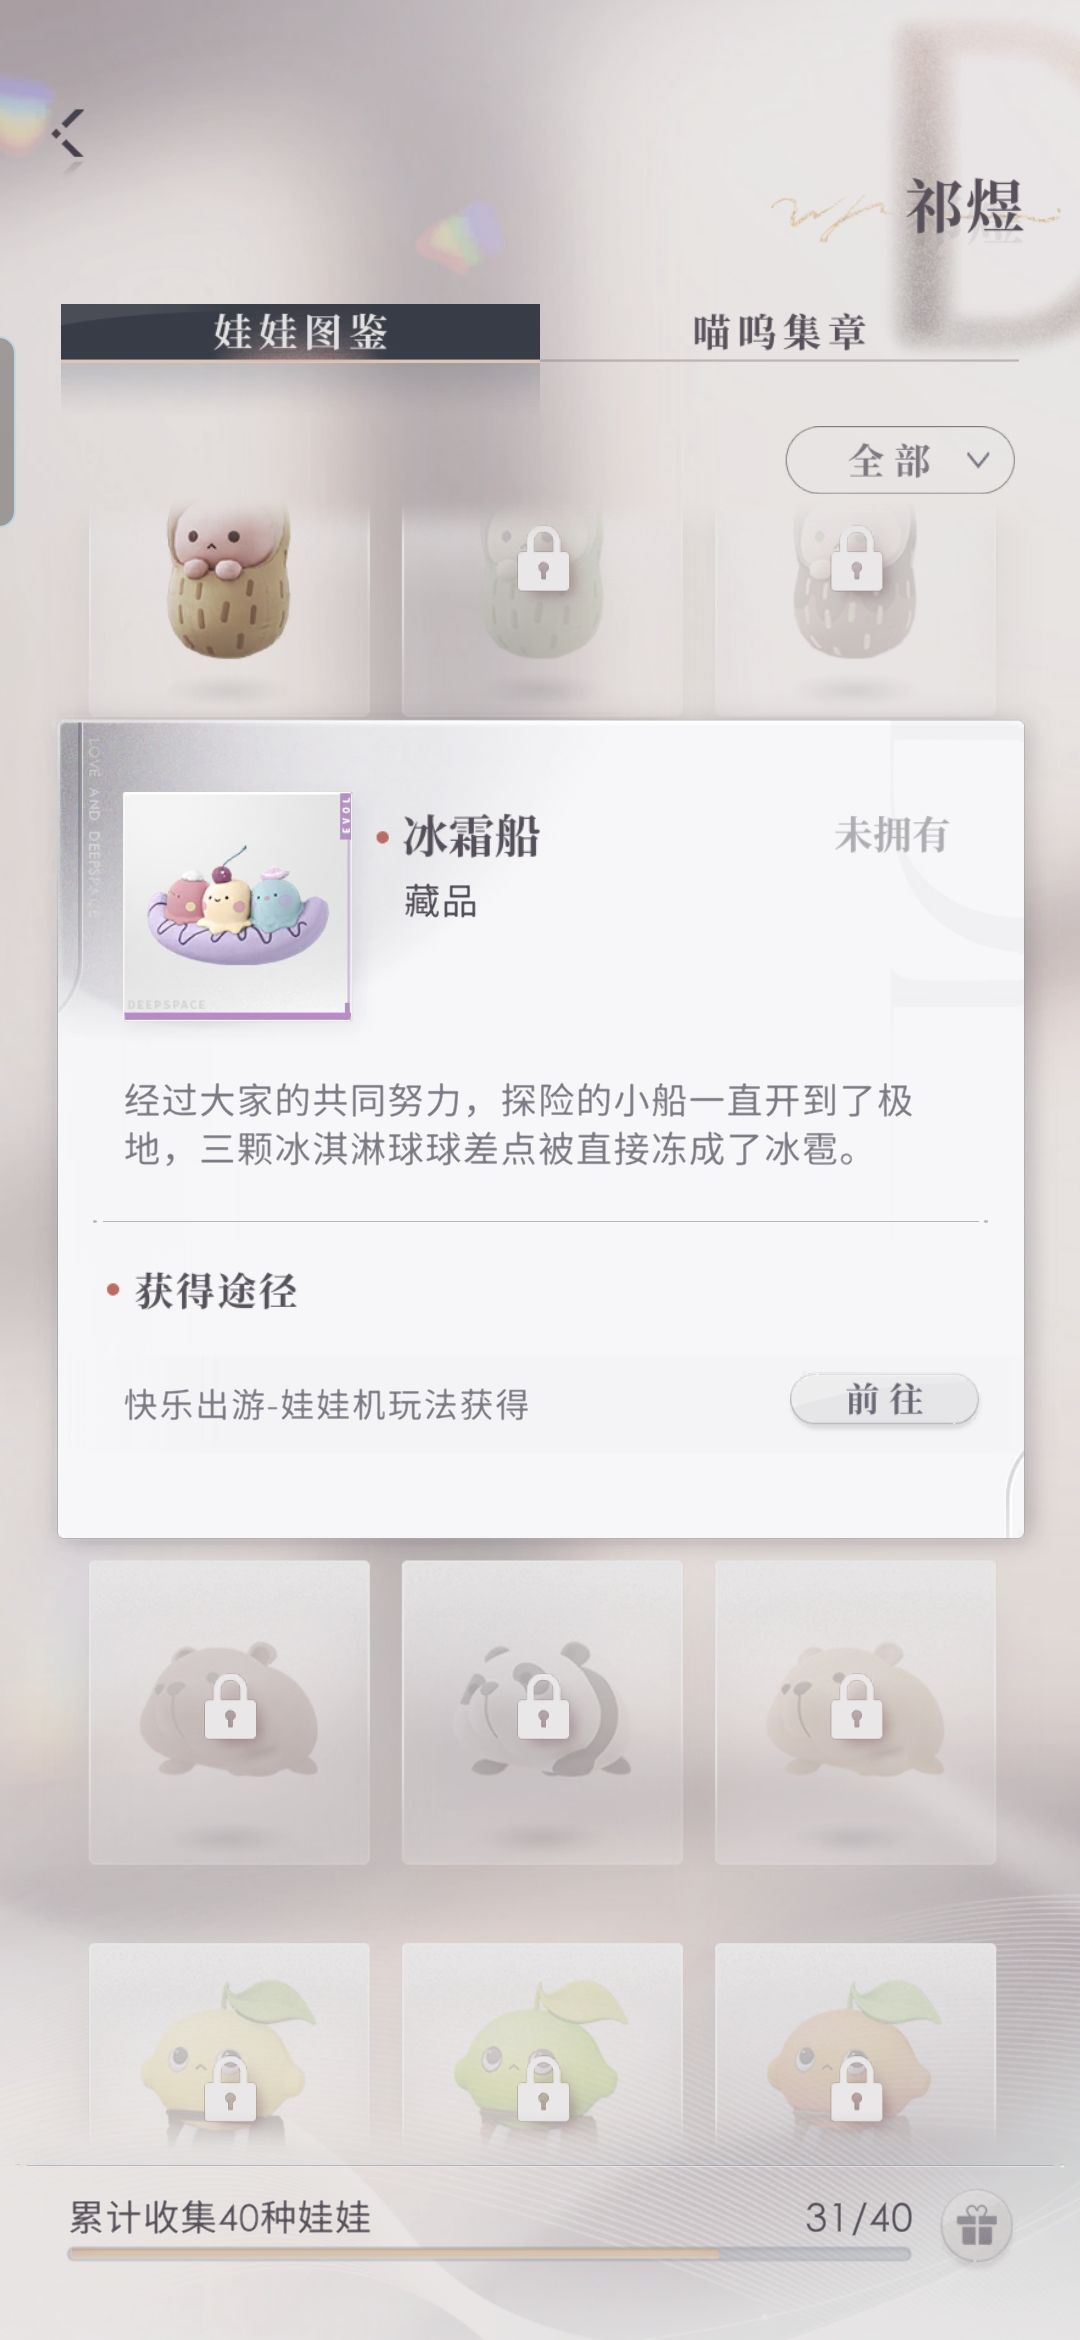Expand filter list via chevron arrow

978,460
